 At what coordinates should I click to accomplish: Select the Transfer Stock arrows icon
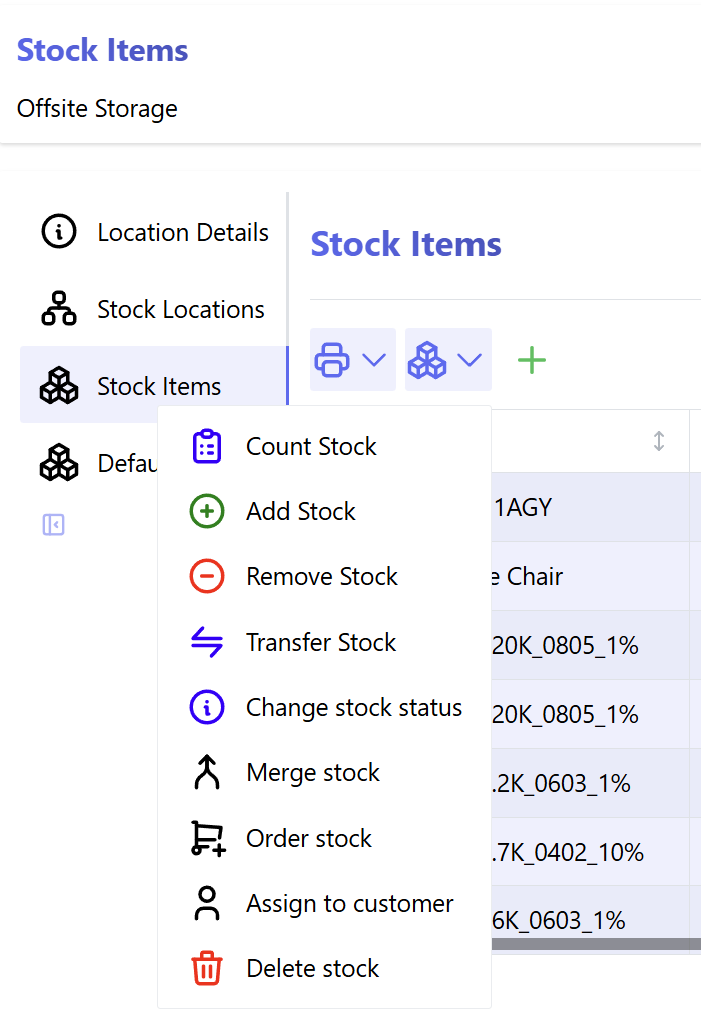206,642
